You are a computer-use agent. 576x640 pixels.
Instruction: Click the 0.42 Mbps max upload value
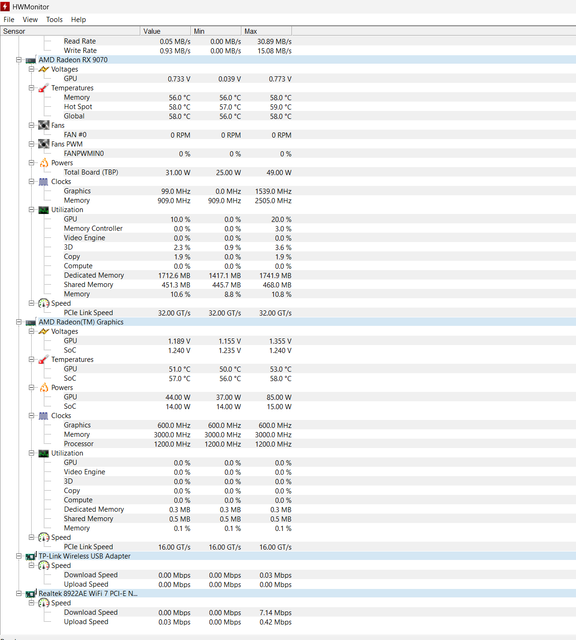pos(276,622)
